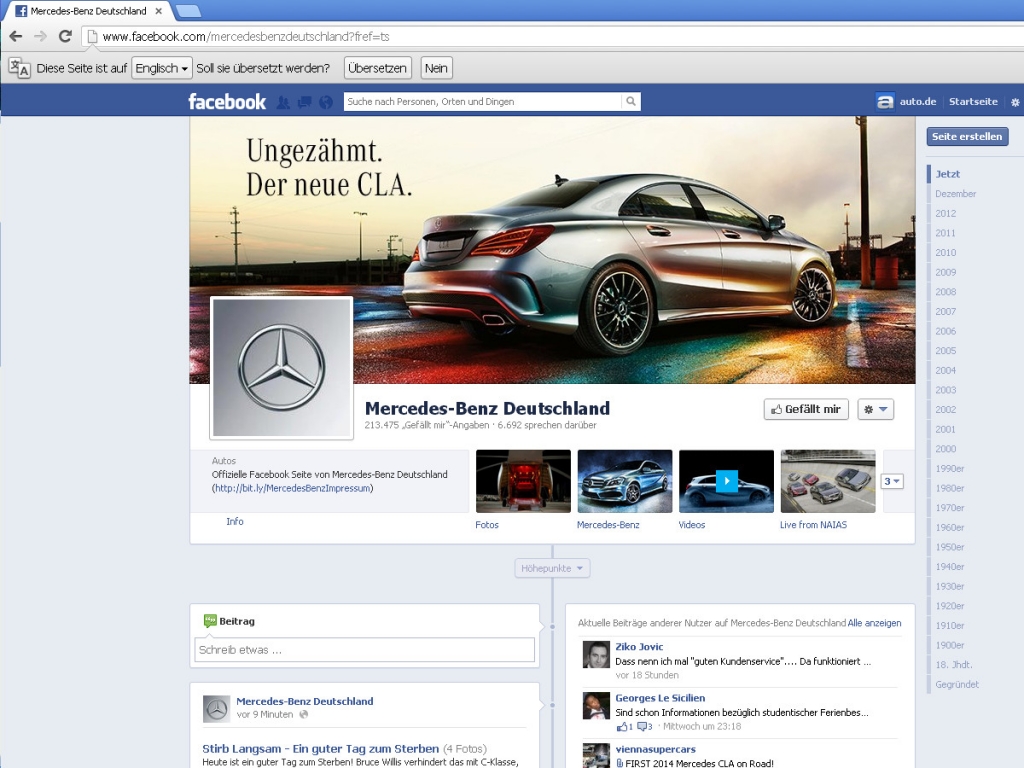The width and height of the screenshot is (1024, 768).
Task: Expand more page apps with the 3 dropdown
Action: click(x=891, y=481)
